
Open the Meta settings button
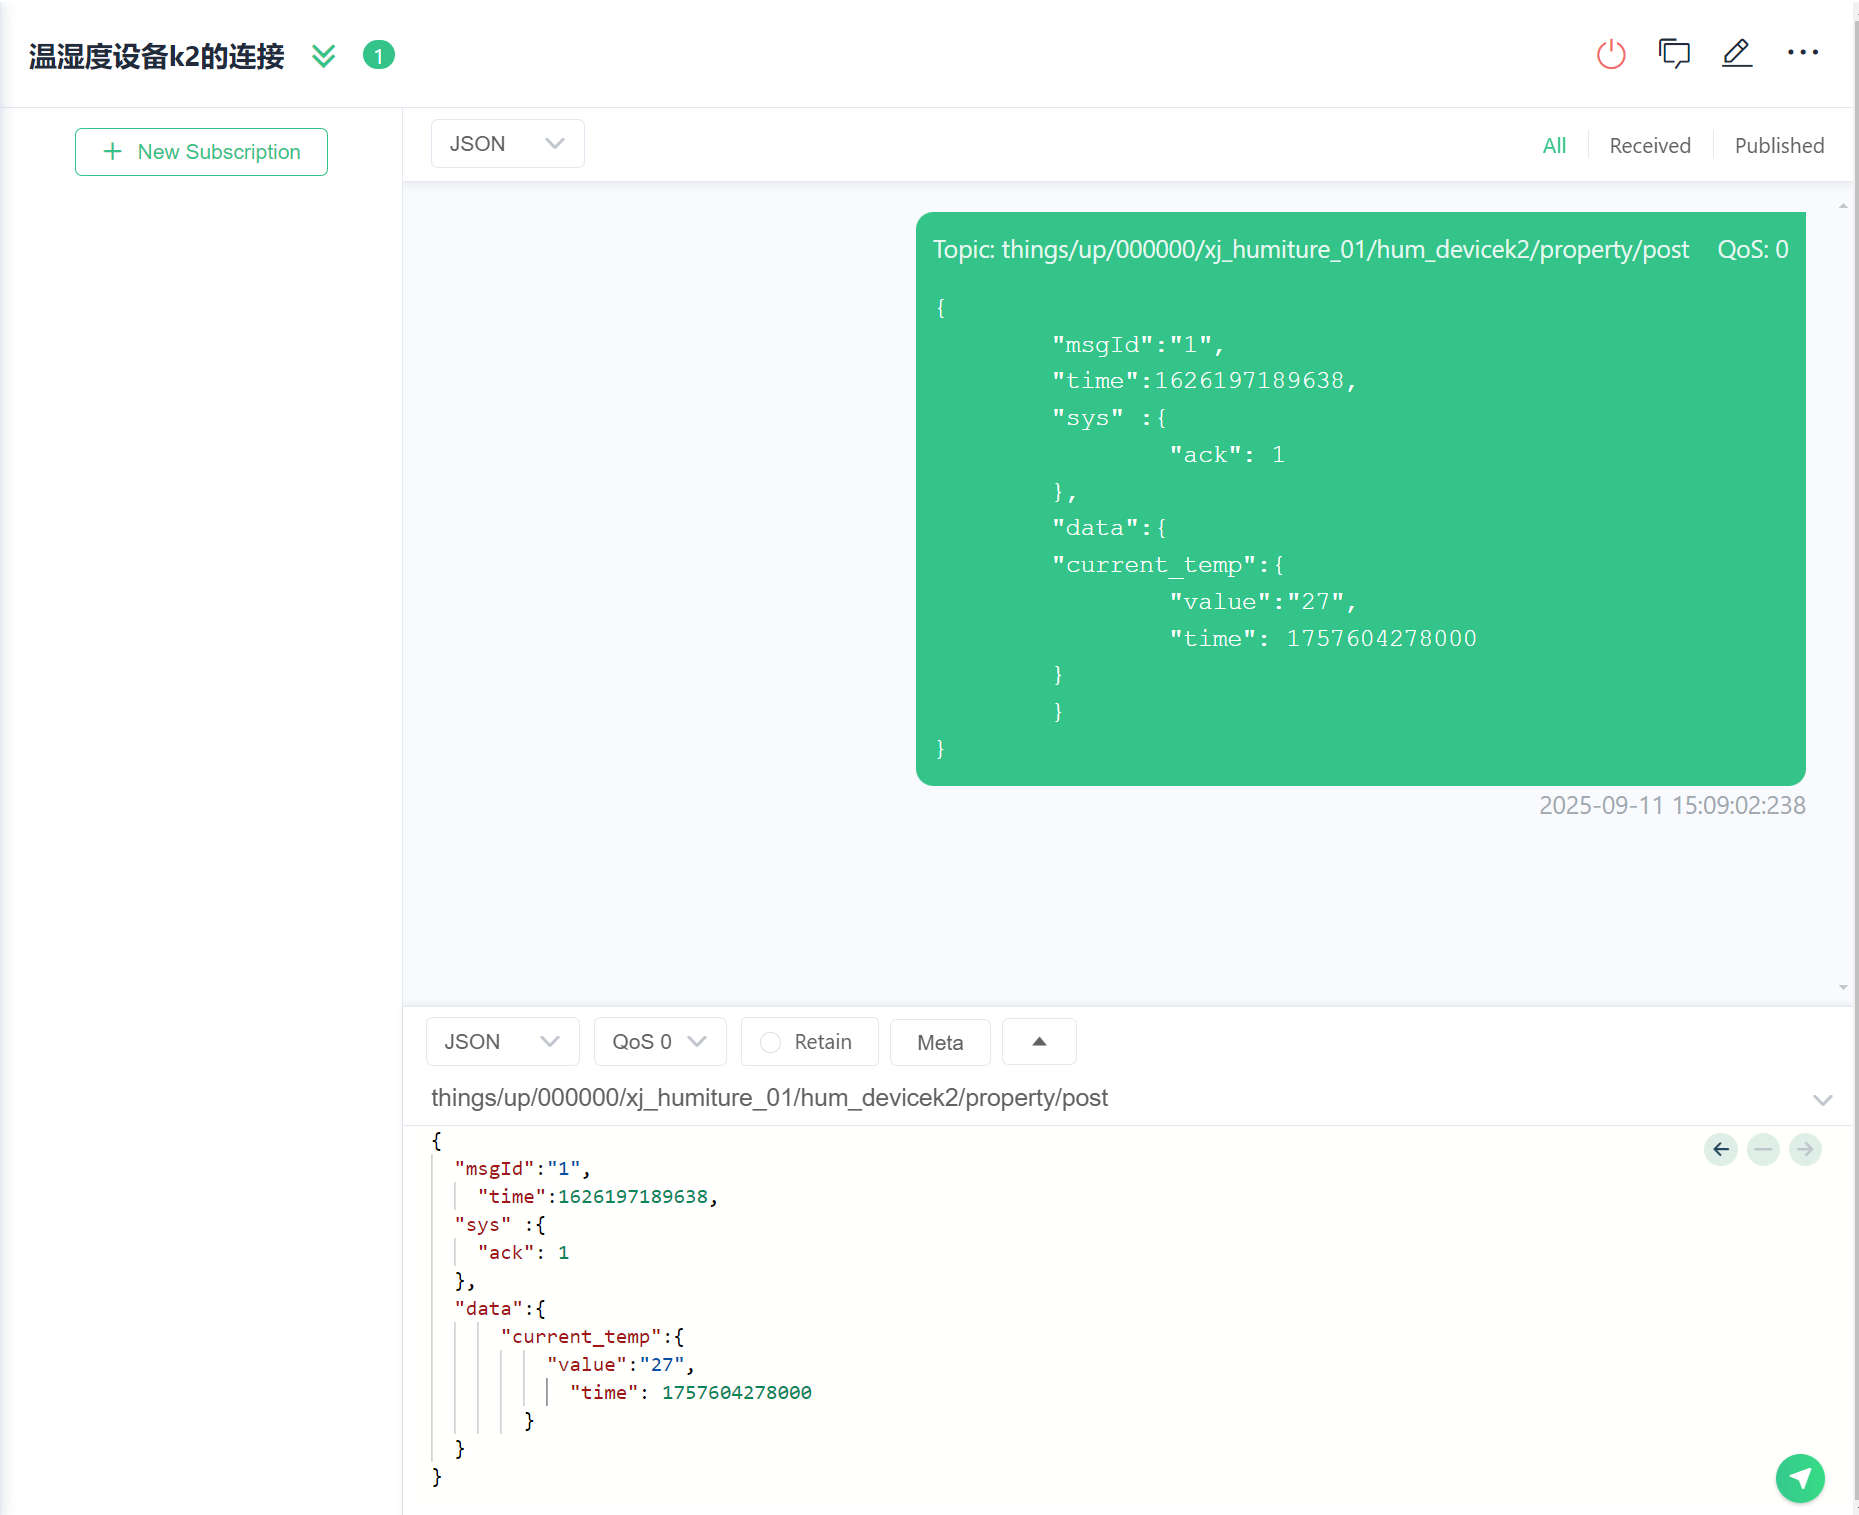939,1042
